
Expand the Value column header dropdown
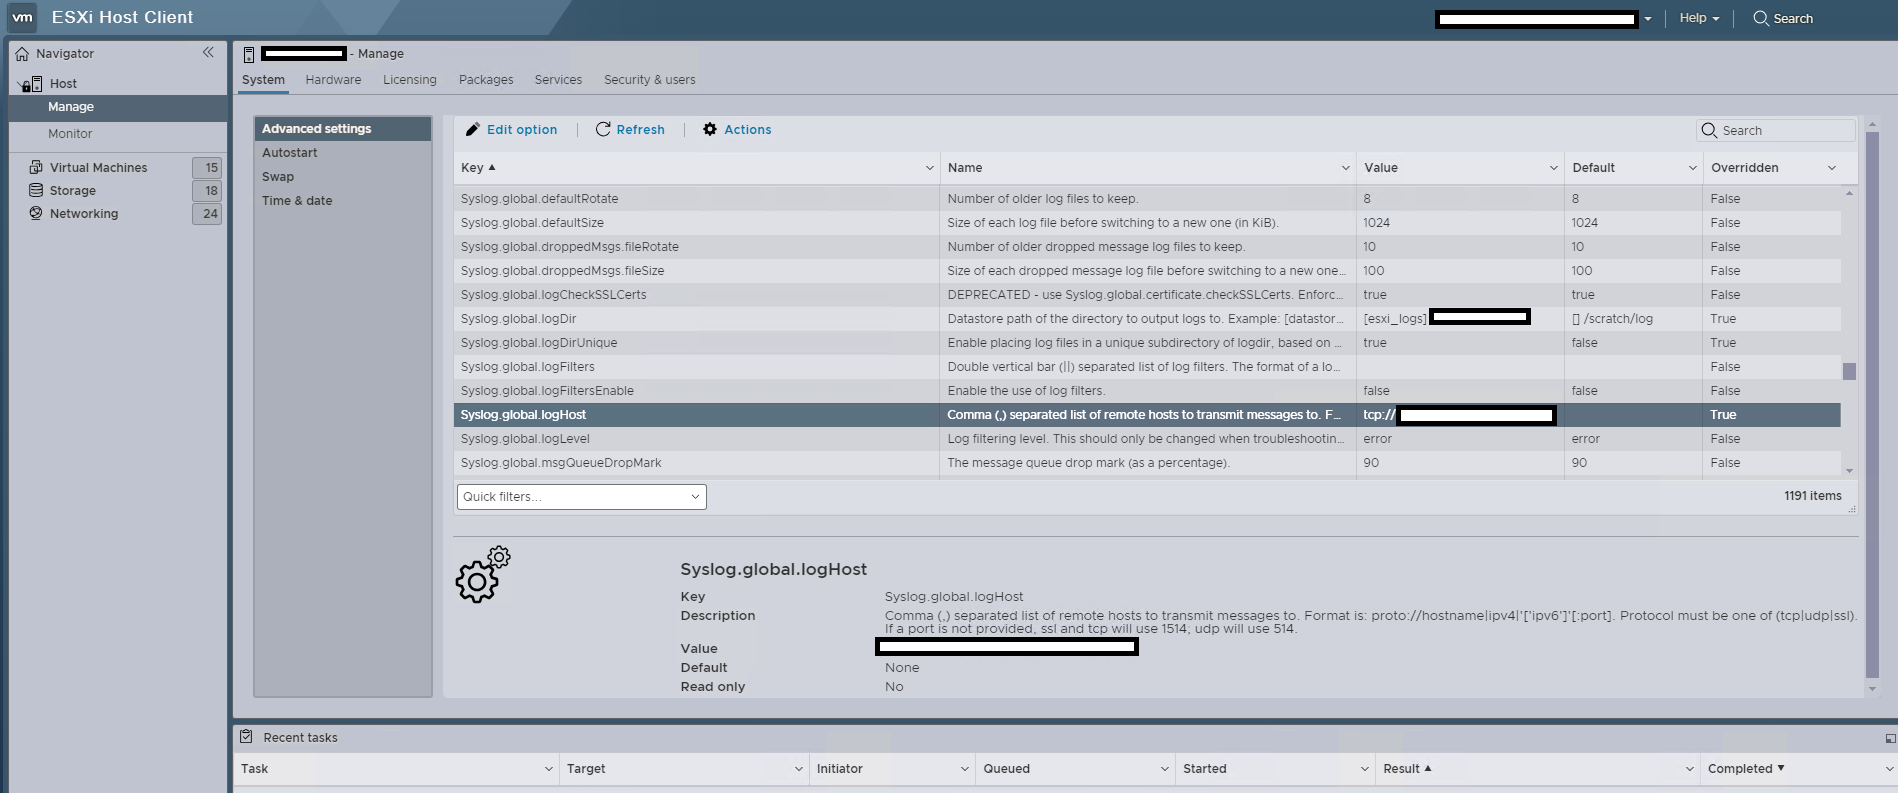tap(1553, 168)
